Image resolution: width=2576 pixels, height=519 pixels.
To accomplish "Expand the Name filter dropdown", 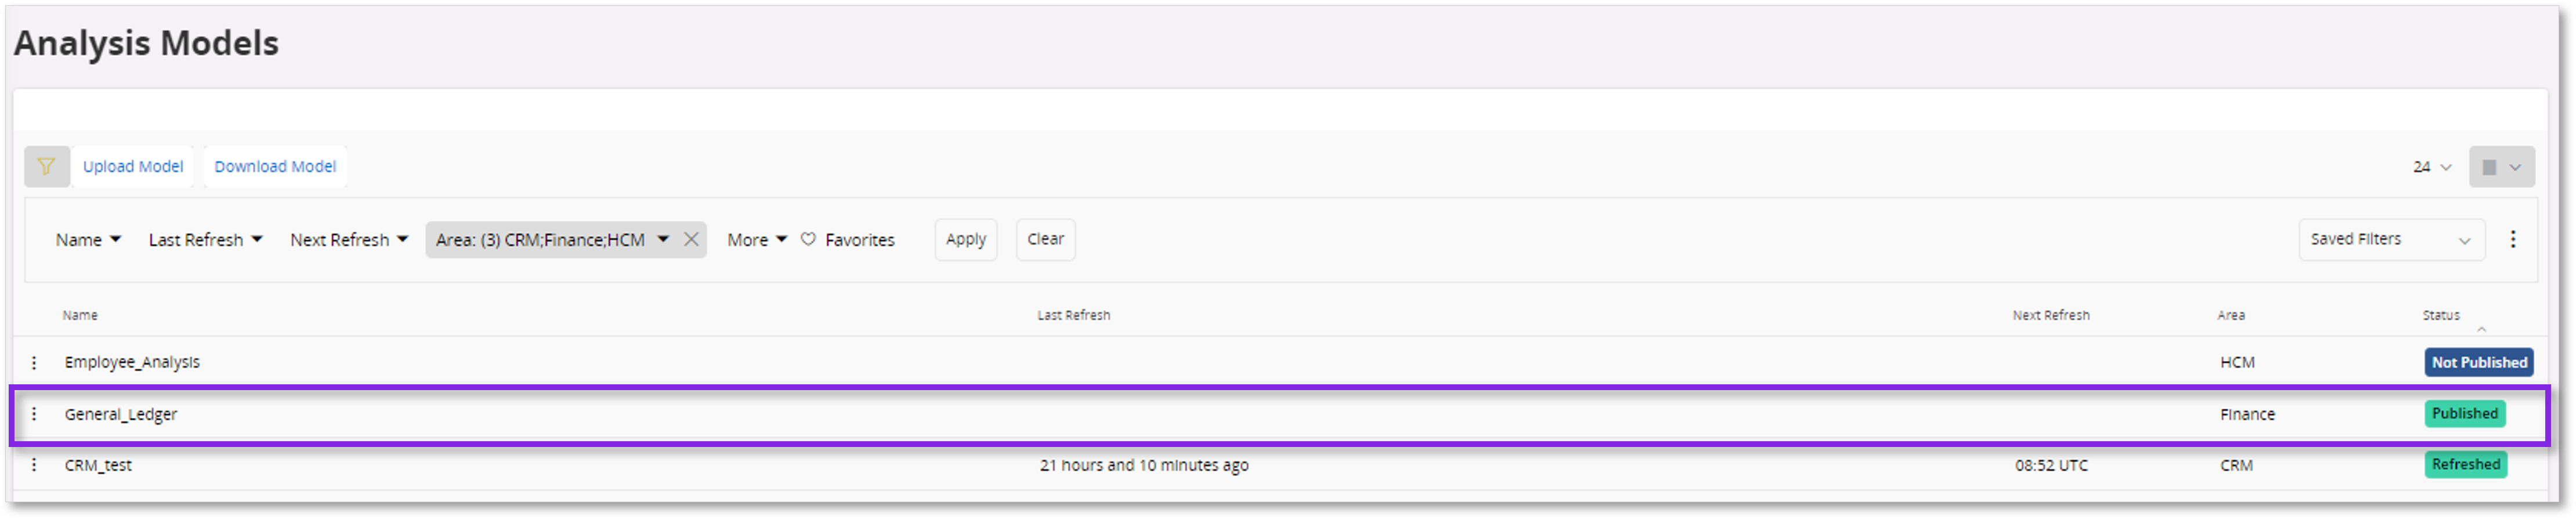I will 88,240.
